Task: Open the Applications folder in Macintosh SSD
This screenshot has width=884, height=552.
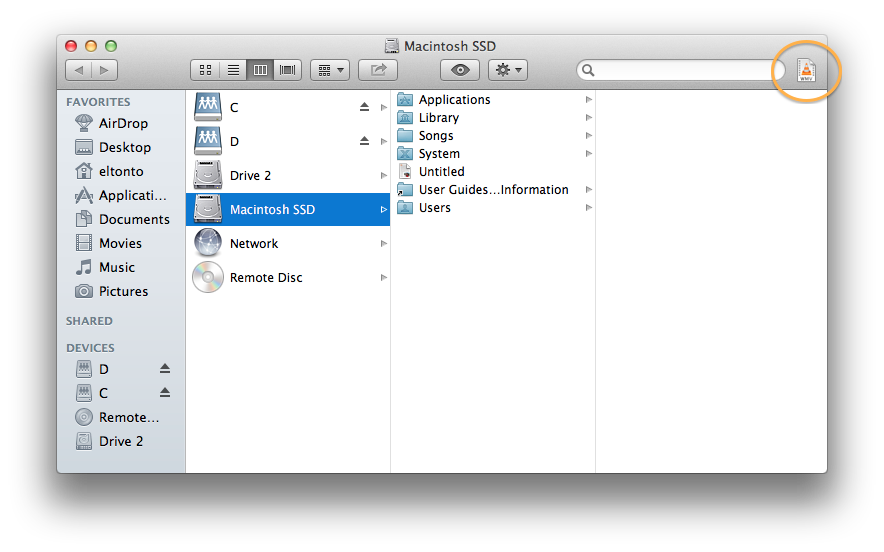Action: [493, 100]
